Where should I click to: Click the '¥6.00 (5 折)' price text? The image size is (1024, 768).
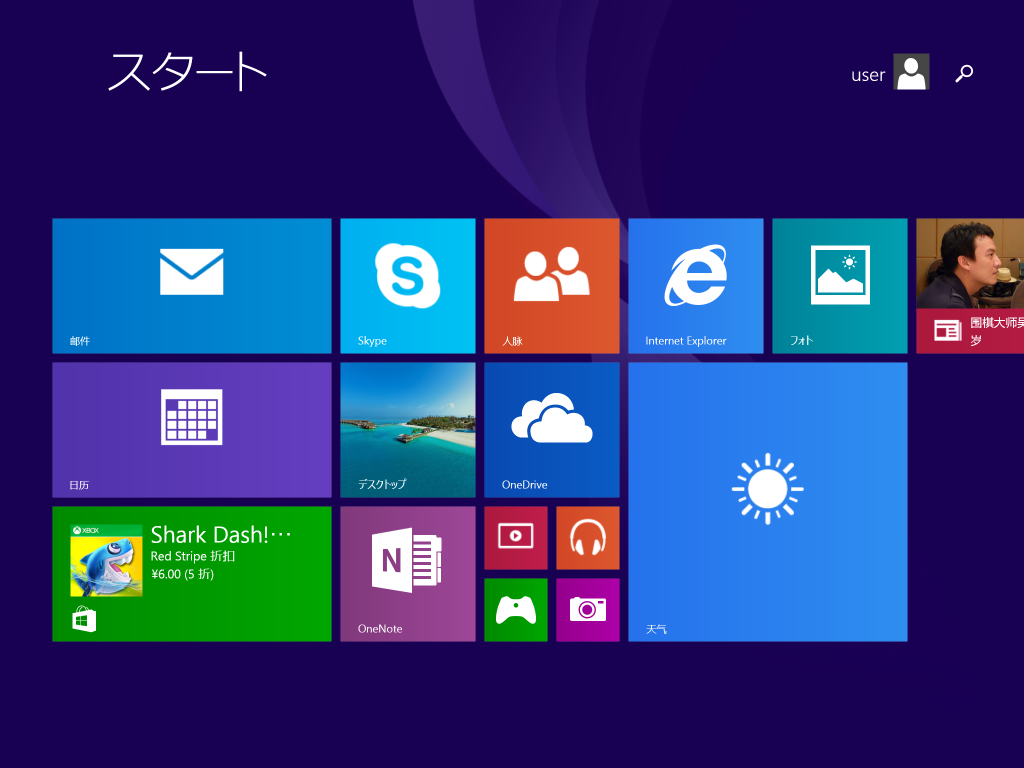(182, 574)
